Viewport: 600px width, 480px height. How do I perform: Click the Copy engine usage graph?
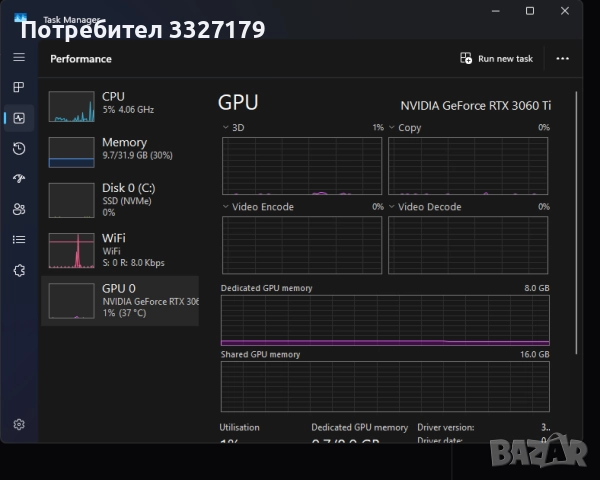click(x=468, y=166)
